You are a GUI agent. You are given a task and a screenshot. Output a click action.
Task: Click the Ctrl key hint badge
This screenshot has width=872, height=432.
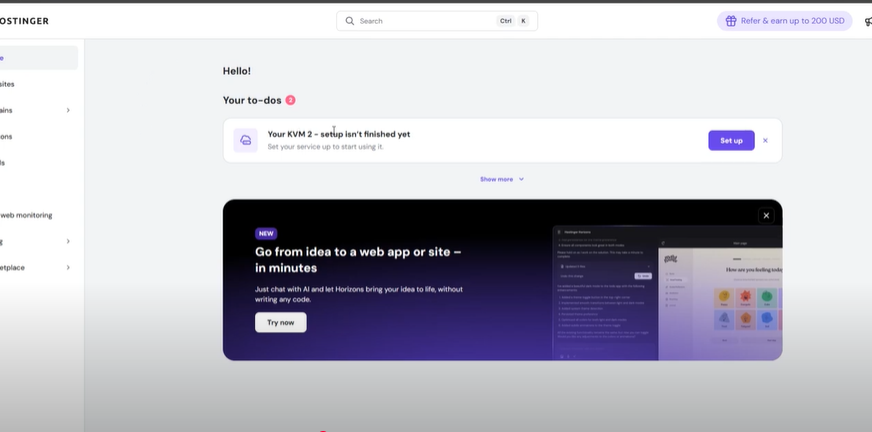[x=506, y=21]
